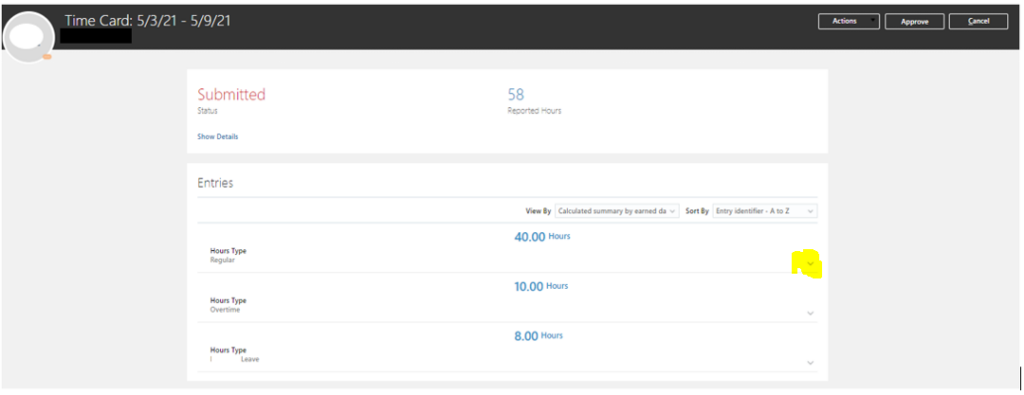Click the Overtime hours type label
Viewport: 1024px width, 395px height.
click(x=225, y=310)
